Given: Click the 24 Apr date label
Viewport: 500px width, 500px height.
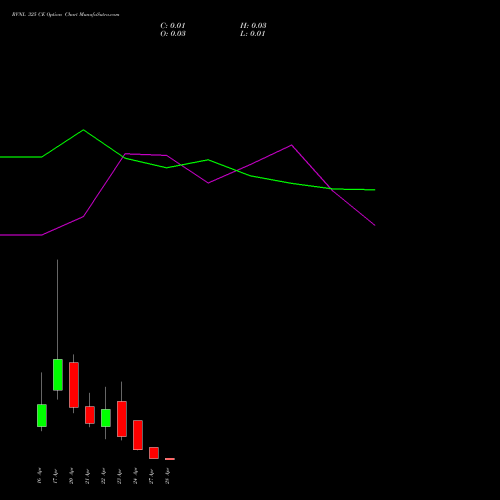Looking at the screenshot, I should [136, 476].
